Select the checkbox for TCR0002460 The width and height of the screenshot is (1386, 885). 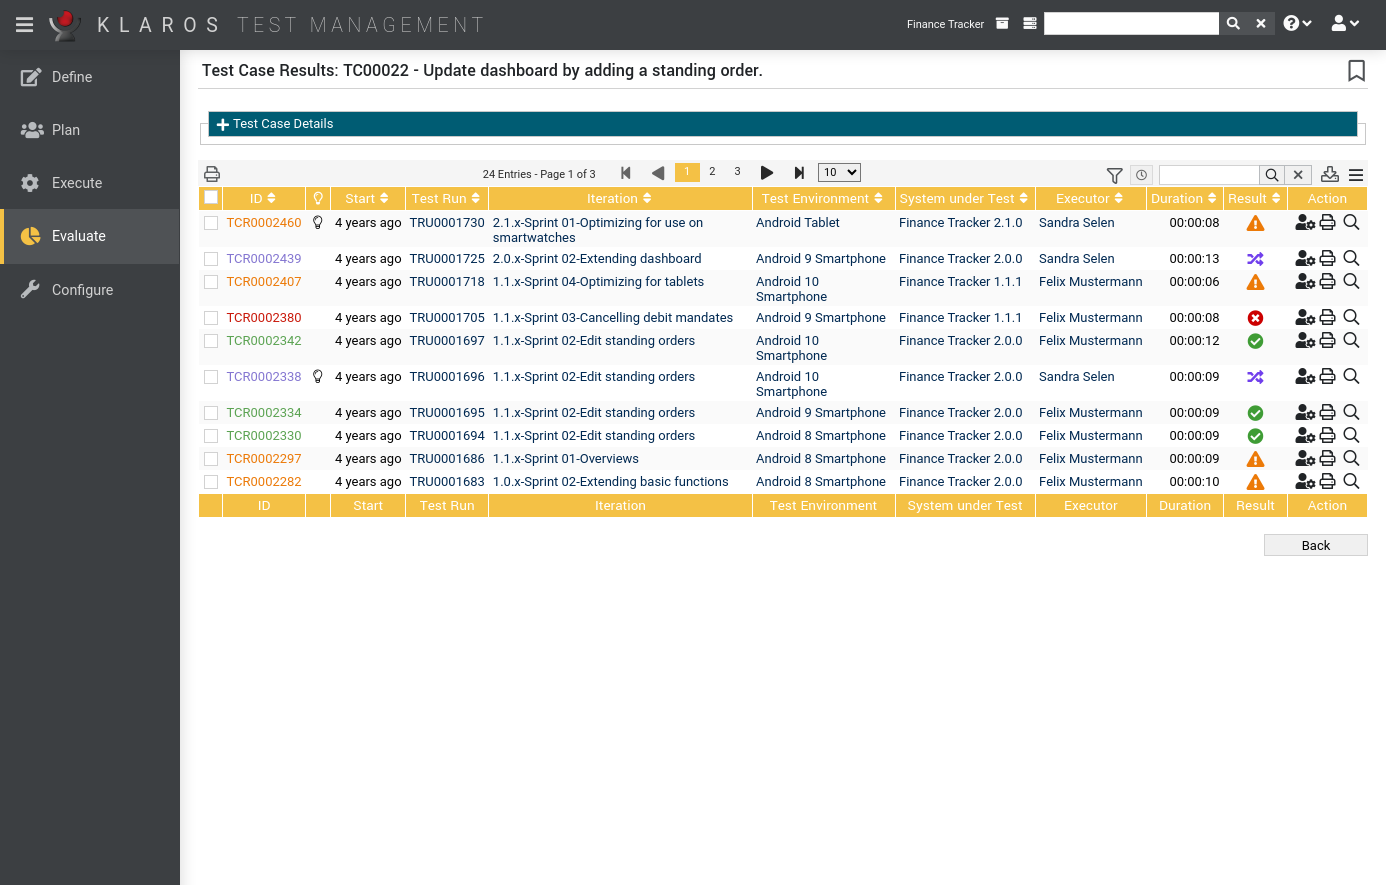tap(211, 223)
